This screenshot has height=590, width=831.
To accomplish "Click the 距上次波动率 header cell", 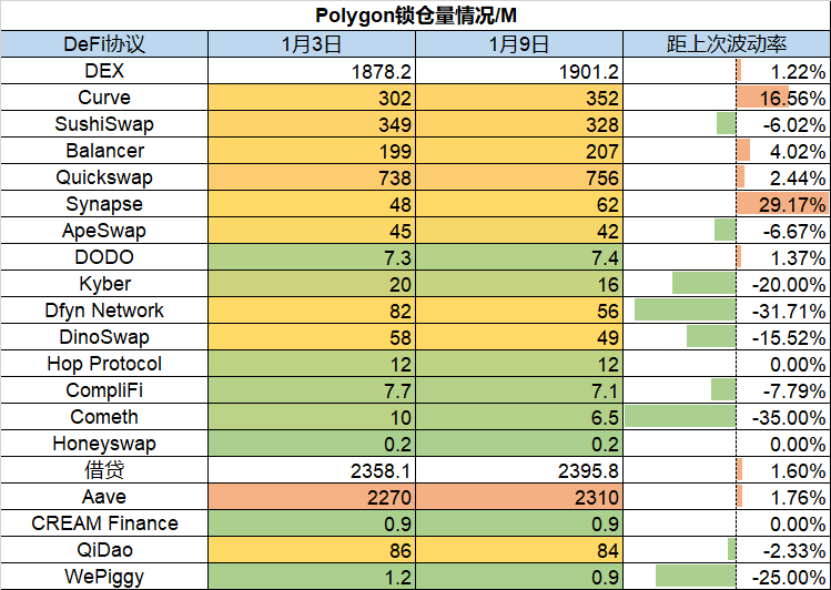I will 727,44.
